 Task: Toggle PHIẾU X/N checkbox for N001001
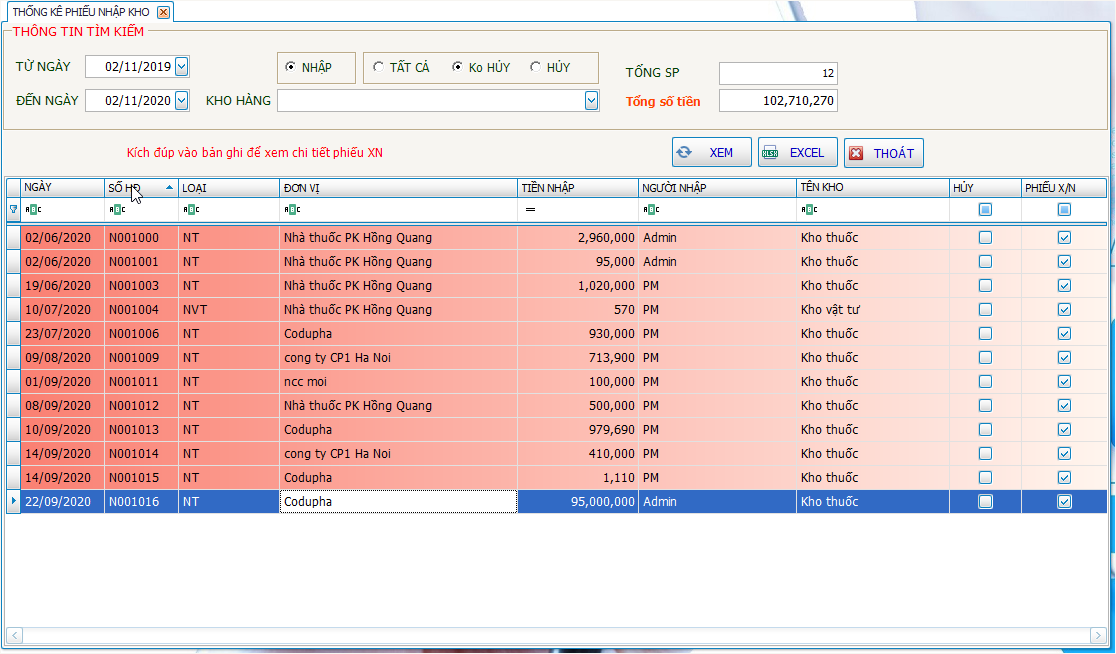1064,262
